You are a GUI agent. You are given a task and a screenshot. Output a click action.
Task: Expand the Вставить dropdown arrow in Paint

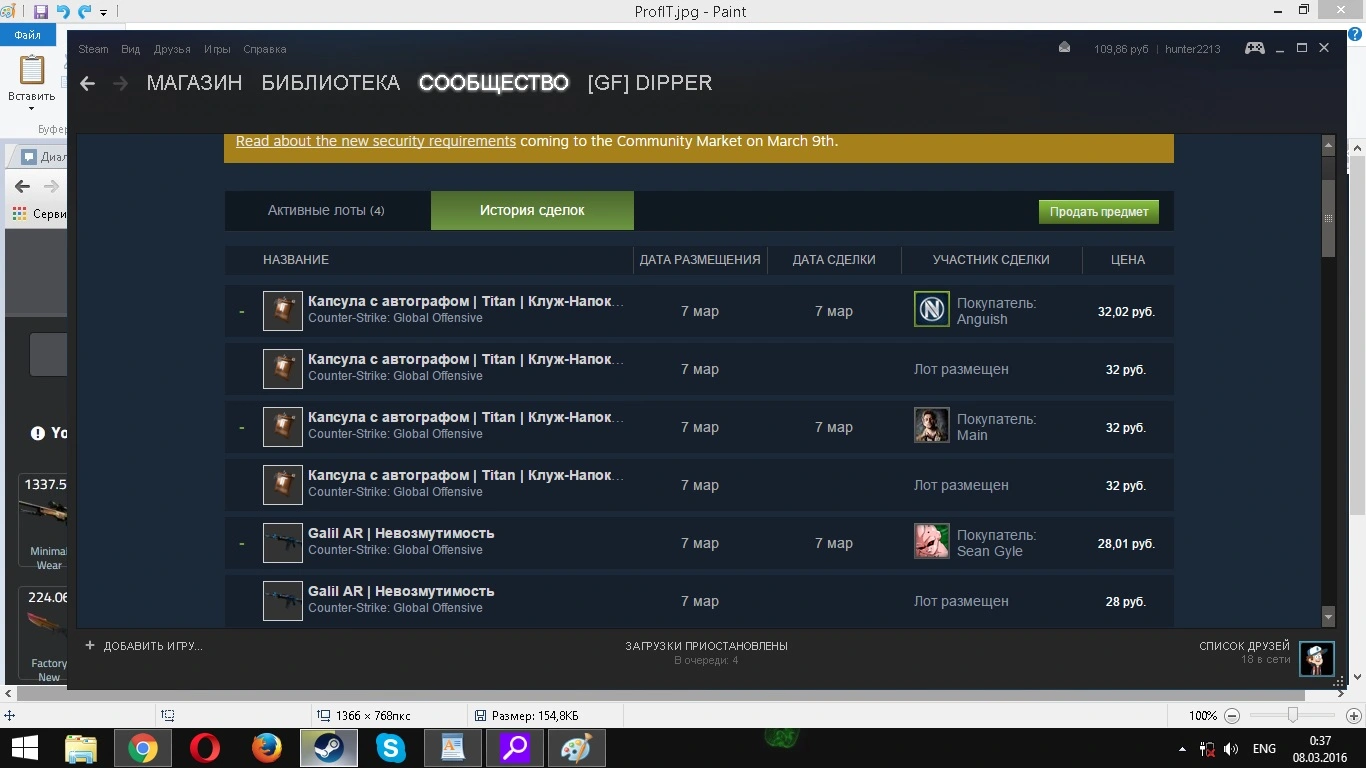coord(31,108)
